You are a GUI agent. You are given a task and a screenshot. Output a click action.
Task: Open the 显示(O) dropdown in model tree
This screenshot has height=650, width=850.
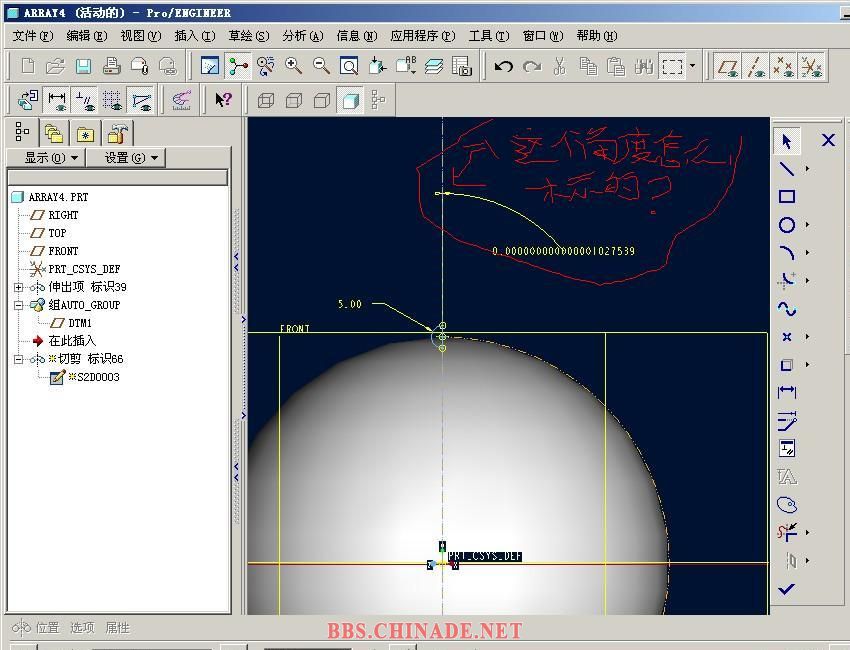(x=44, y=158)
